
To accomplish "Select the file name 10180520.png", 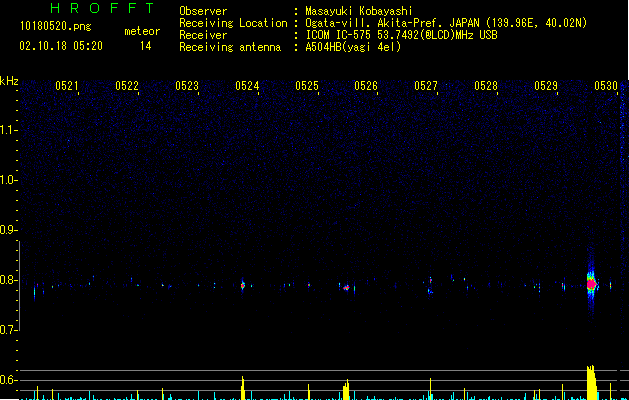I will (x=56, y=27).
